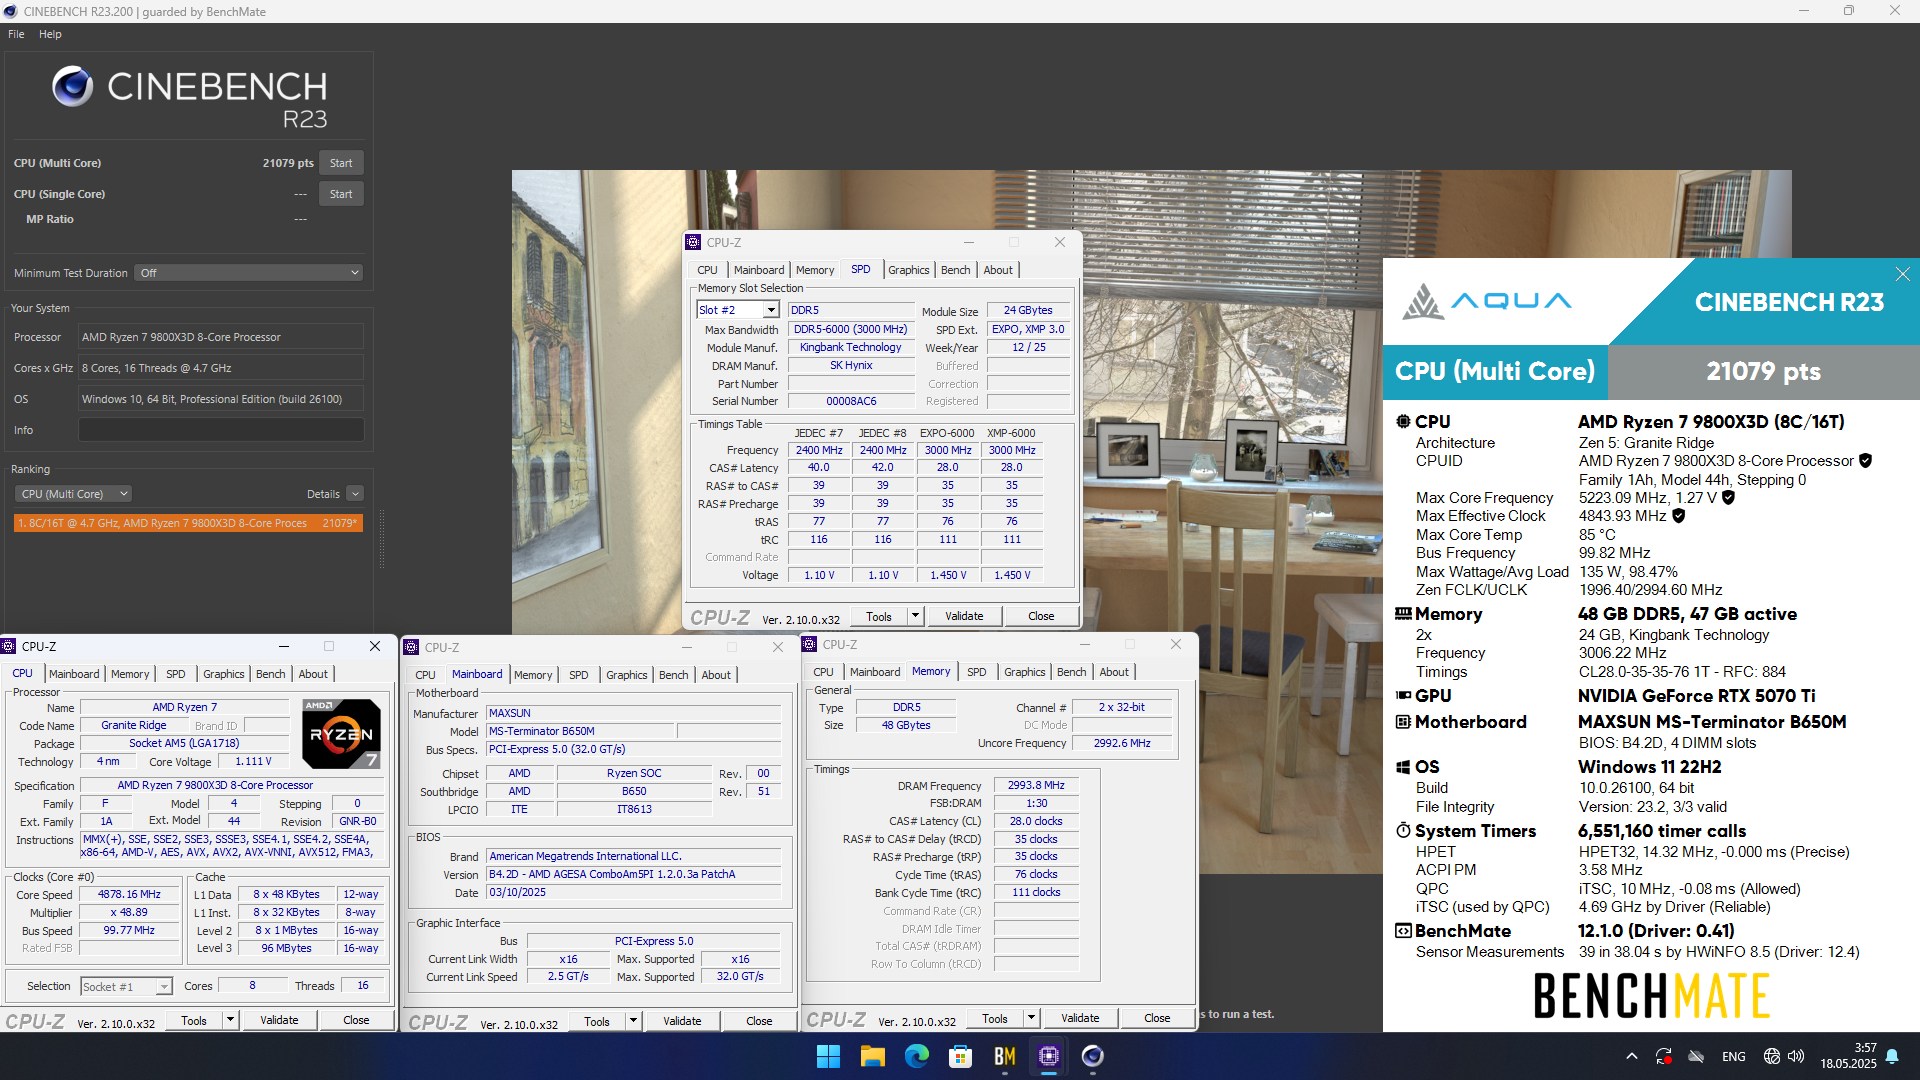
Task: Click the Ryzen 7 logo image
Action: click(341, 733)
